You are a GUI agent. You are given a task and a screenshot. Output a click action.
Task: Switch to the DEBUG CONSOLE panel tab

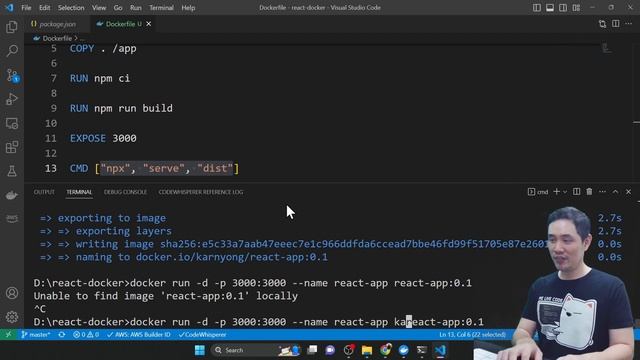[x=125, y=192]
